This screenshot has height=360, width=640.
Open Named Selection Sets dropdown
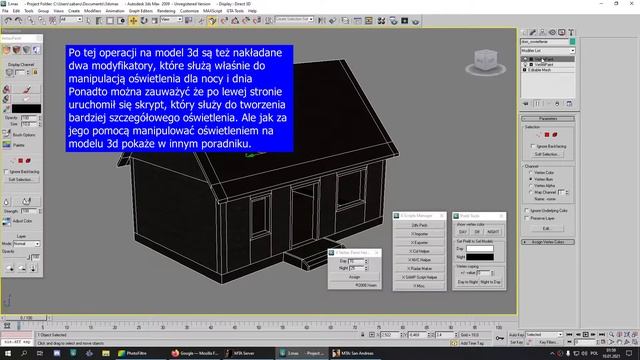[294, 20]
